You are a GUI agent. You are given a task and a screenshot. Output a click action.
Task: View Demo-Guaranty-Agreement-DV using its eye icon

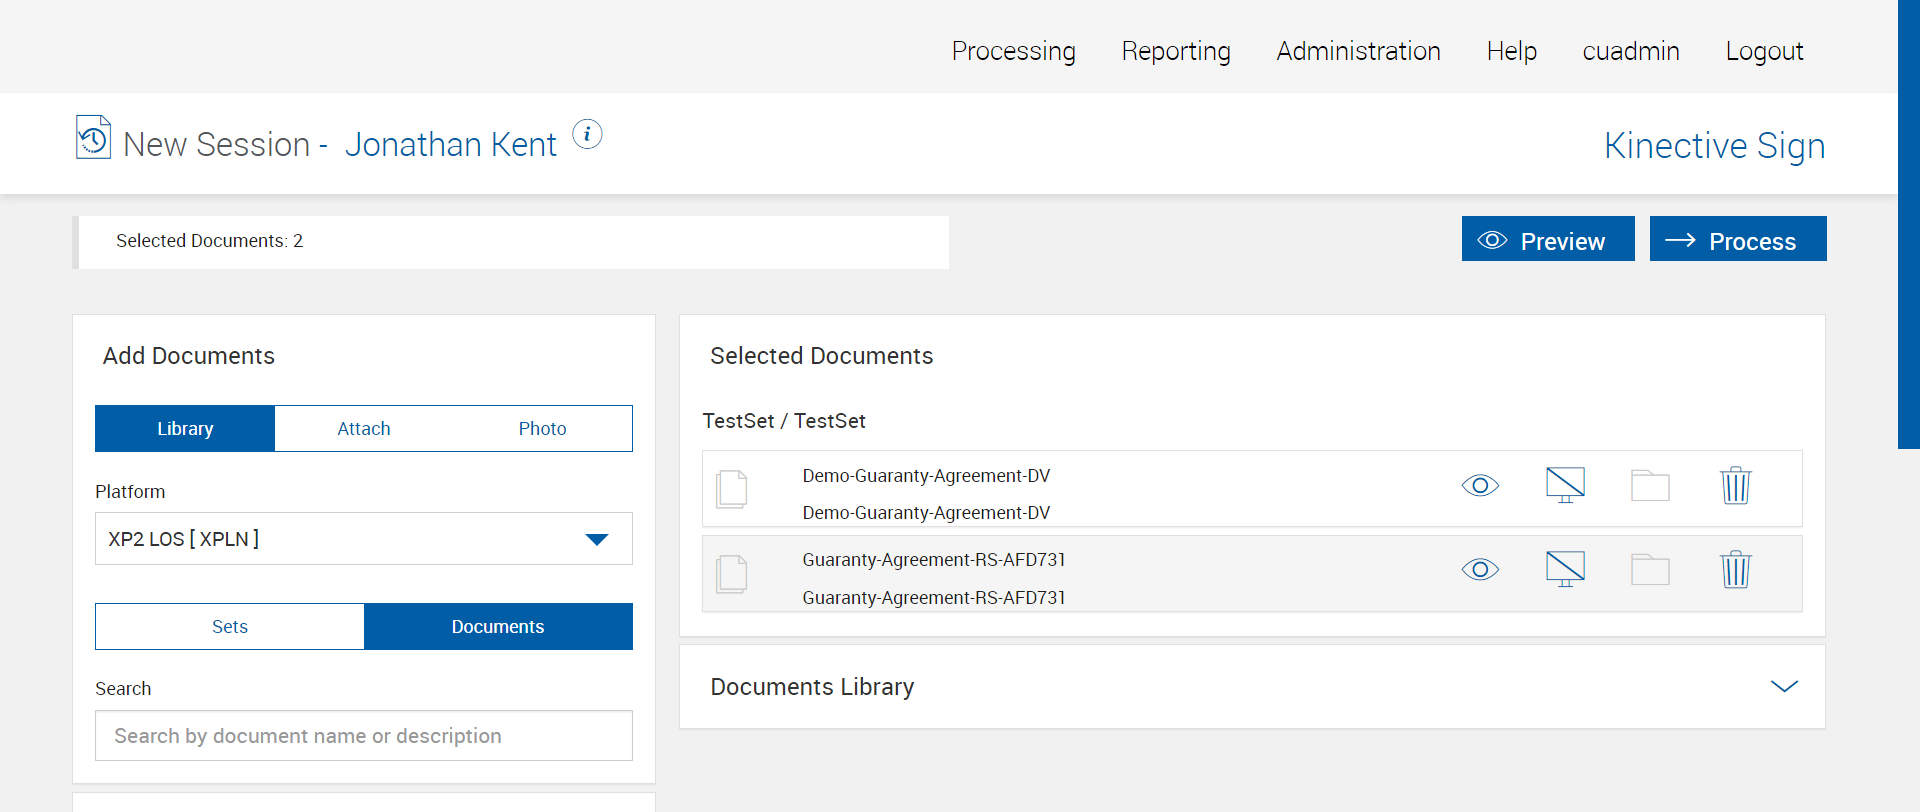(1480, 486)
